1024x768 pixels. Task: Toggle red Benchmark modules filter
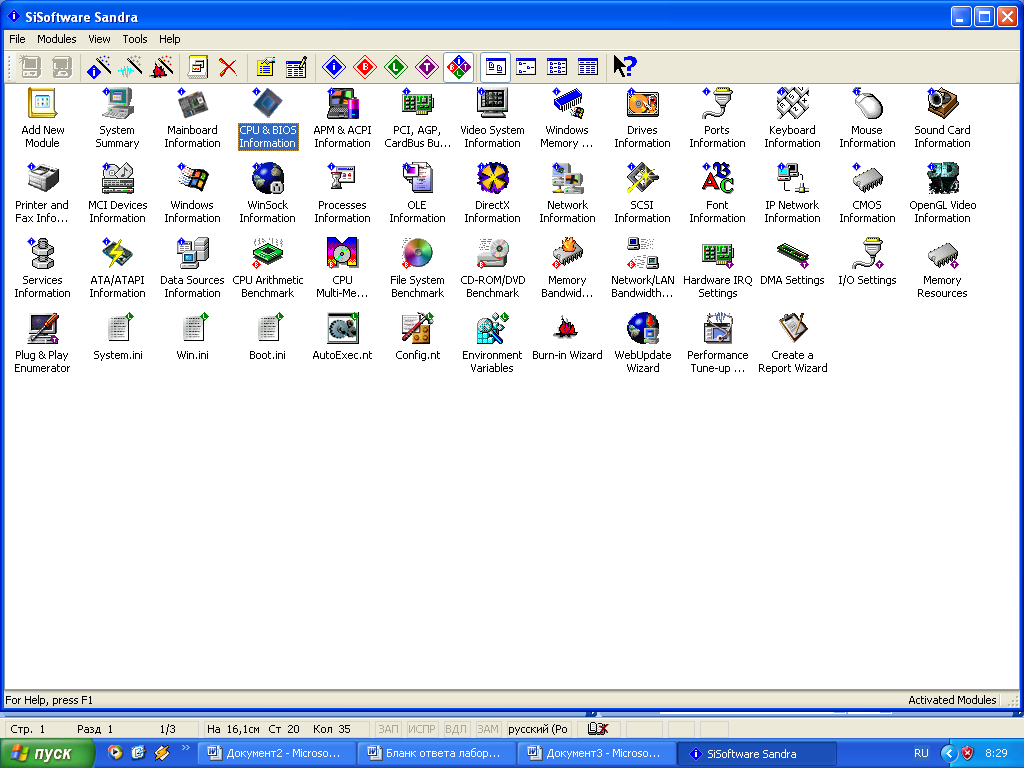point(365,67)
